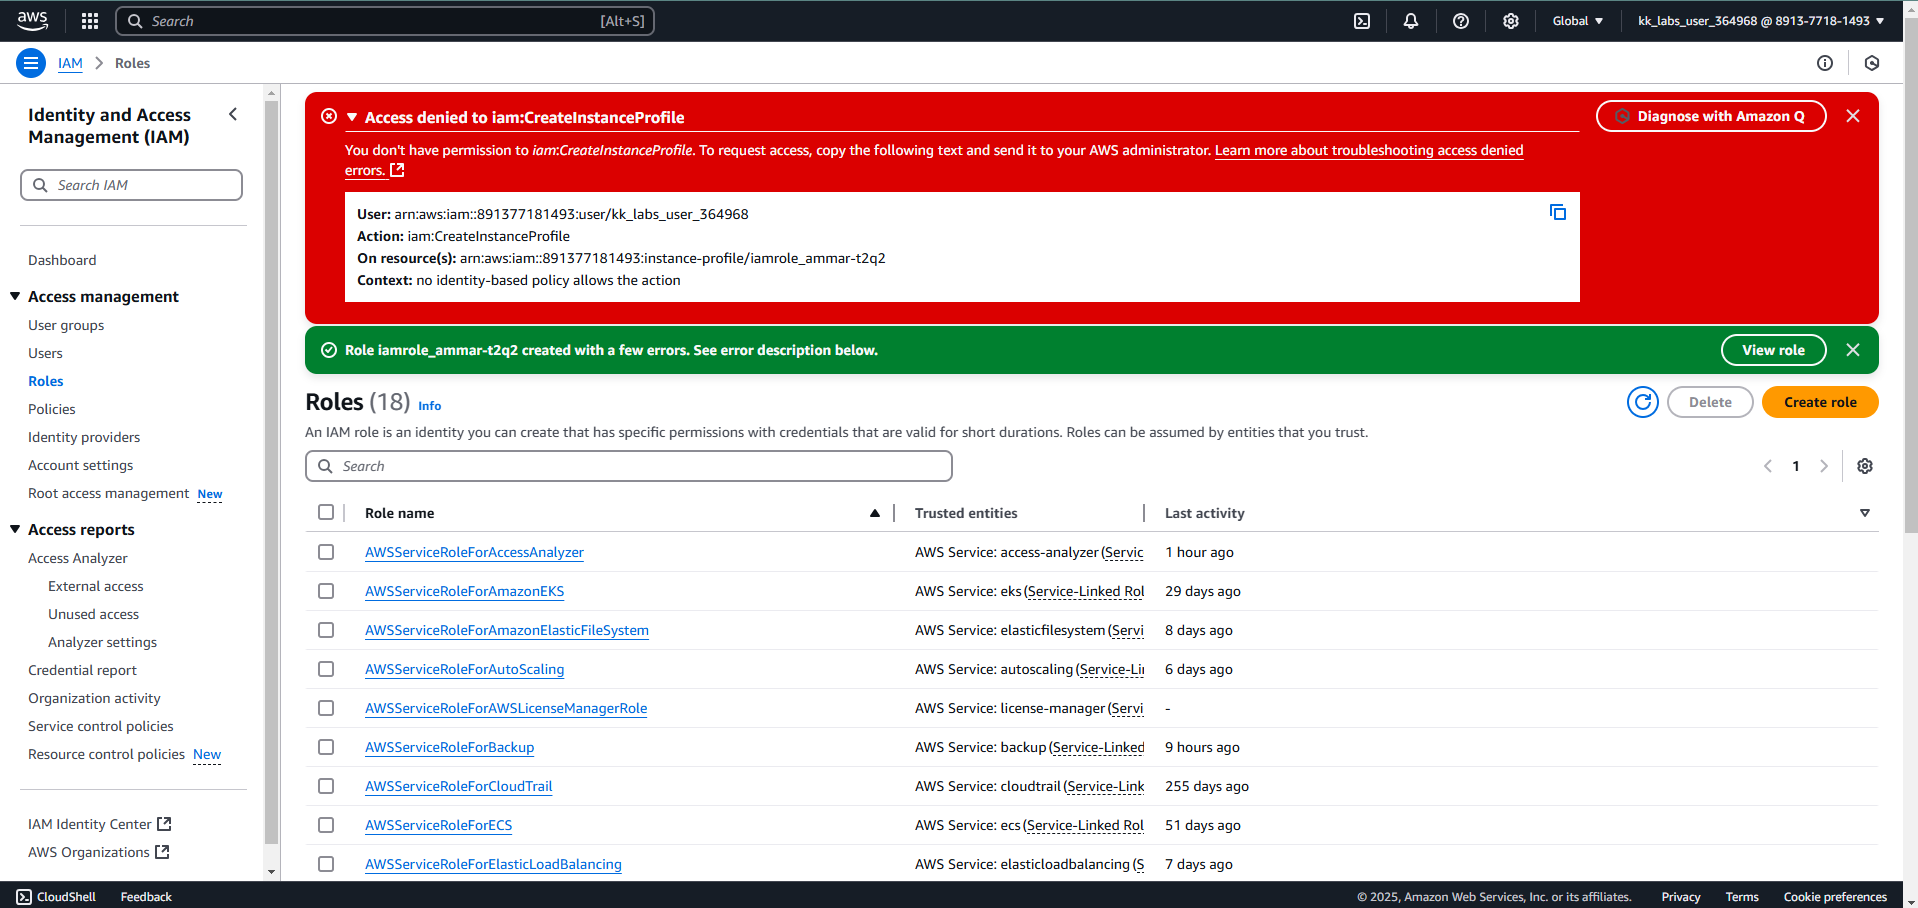Screen dimensions: 1918x908
Task: Dismiss the red access denied banner
Action: click(1853, 116)
